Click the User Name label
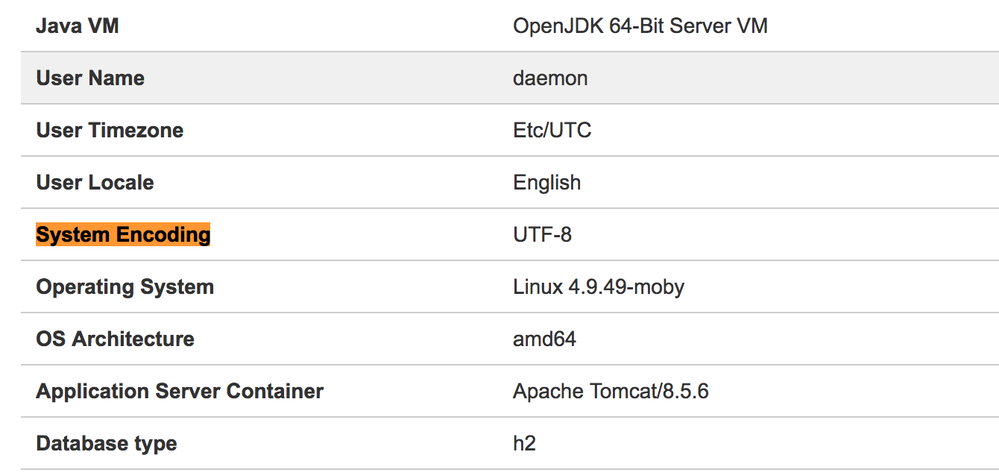 coord(90,78)
